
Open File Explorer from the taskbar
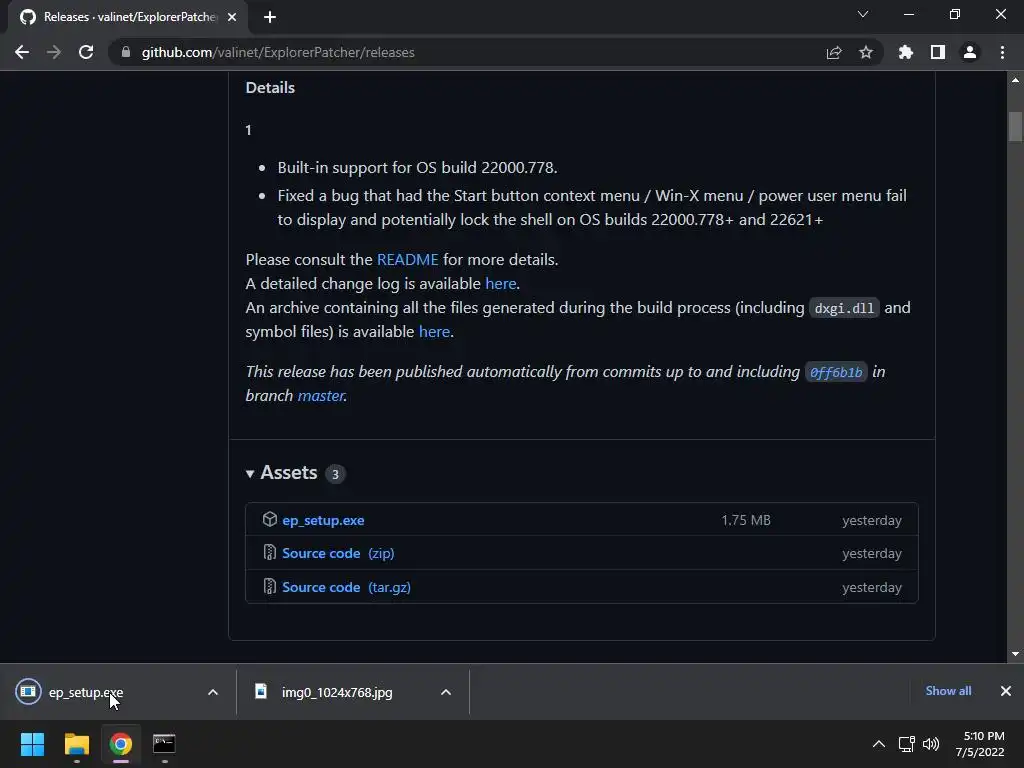(76, 744)
